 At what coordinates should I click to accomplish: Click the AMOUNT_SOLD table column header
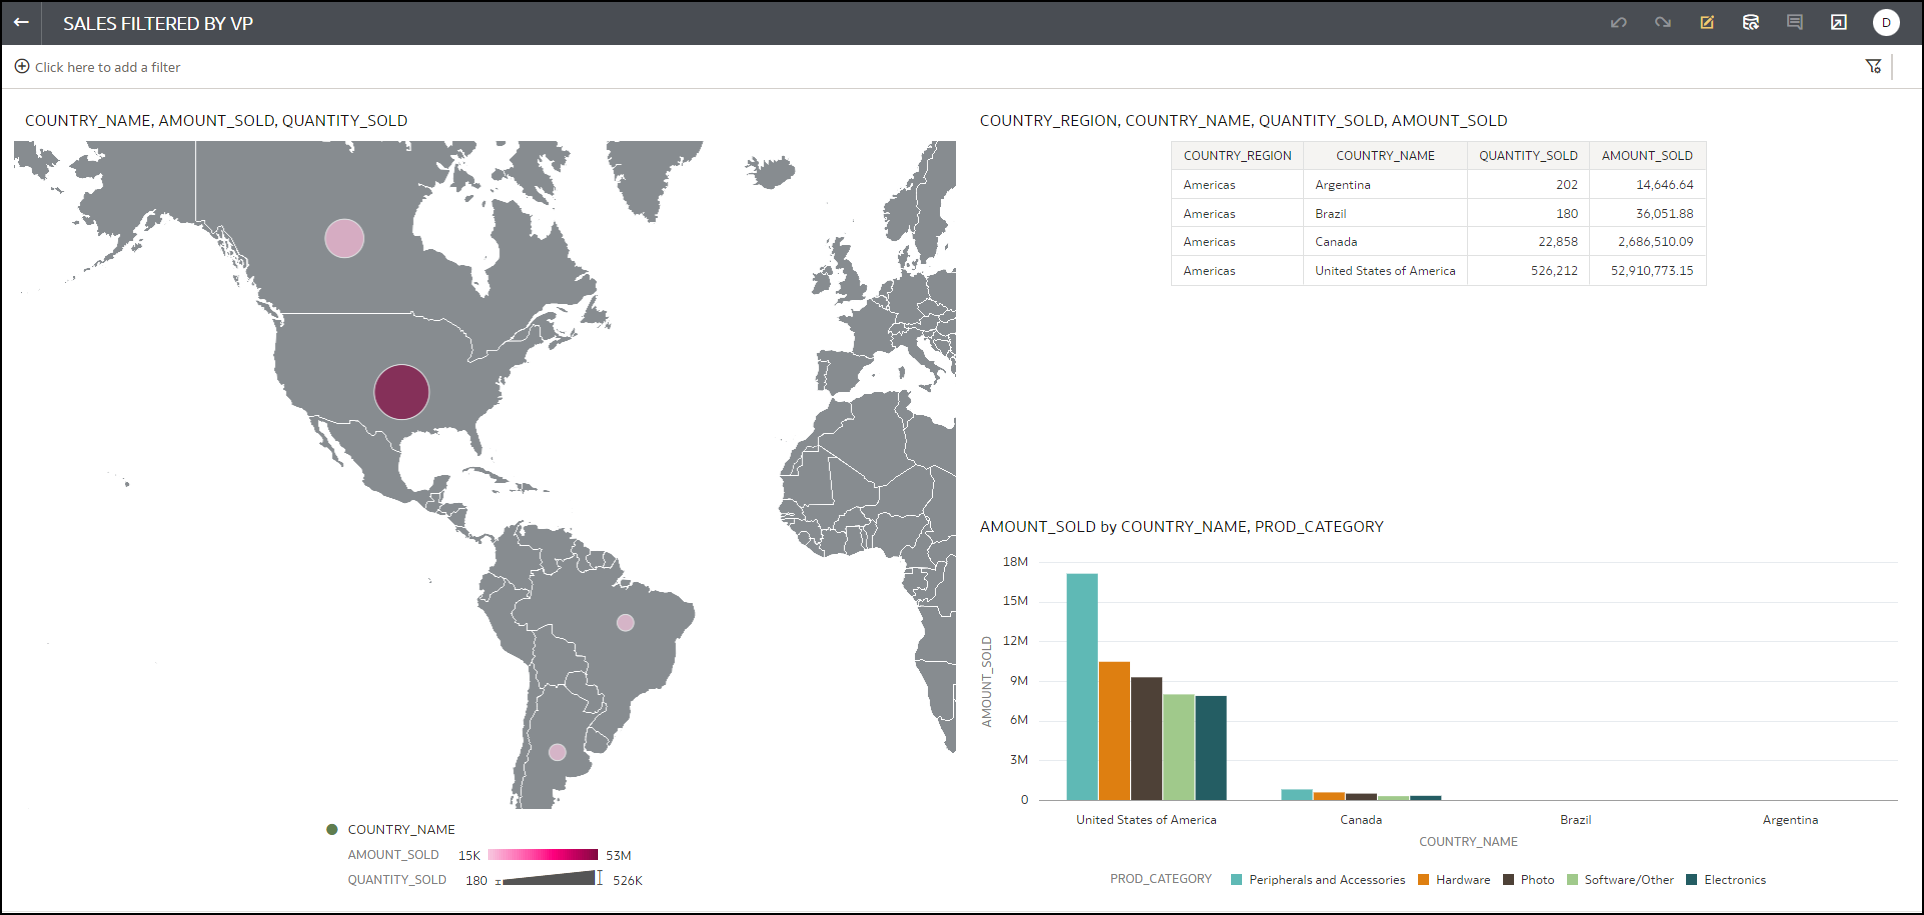(1647, 156)
